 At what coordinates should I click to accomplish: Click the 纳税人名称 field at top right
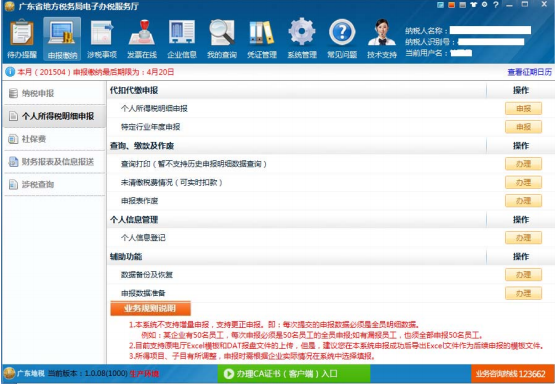click(x=490, y=30)
